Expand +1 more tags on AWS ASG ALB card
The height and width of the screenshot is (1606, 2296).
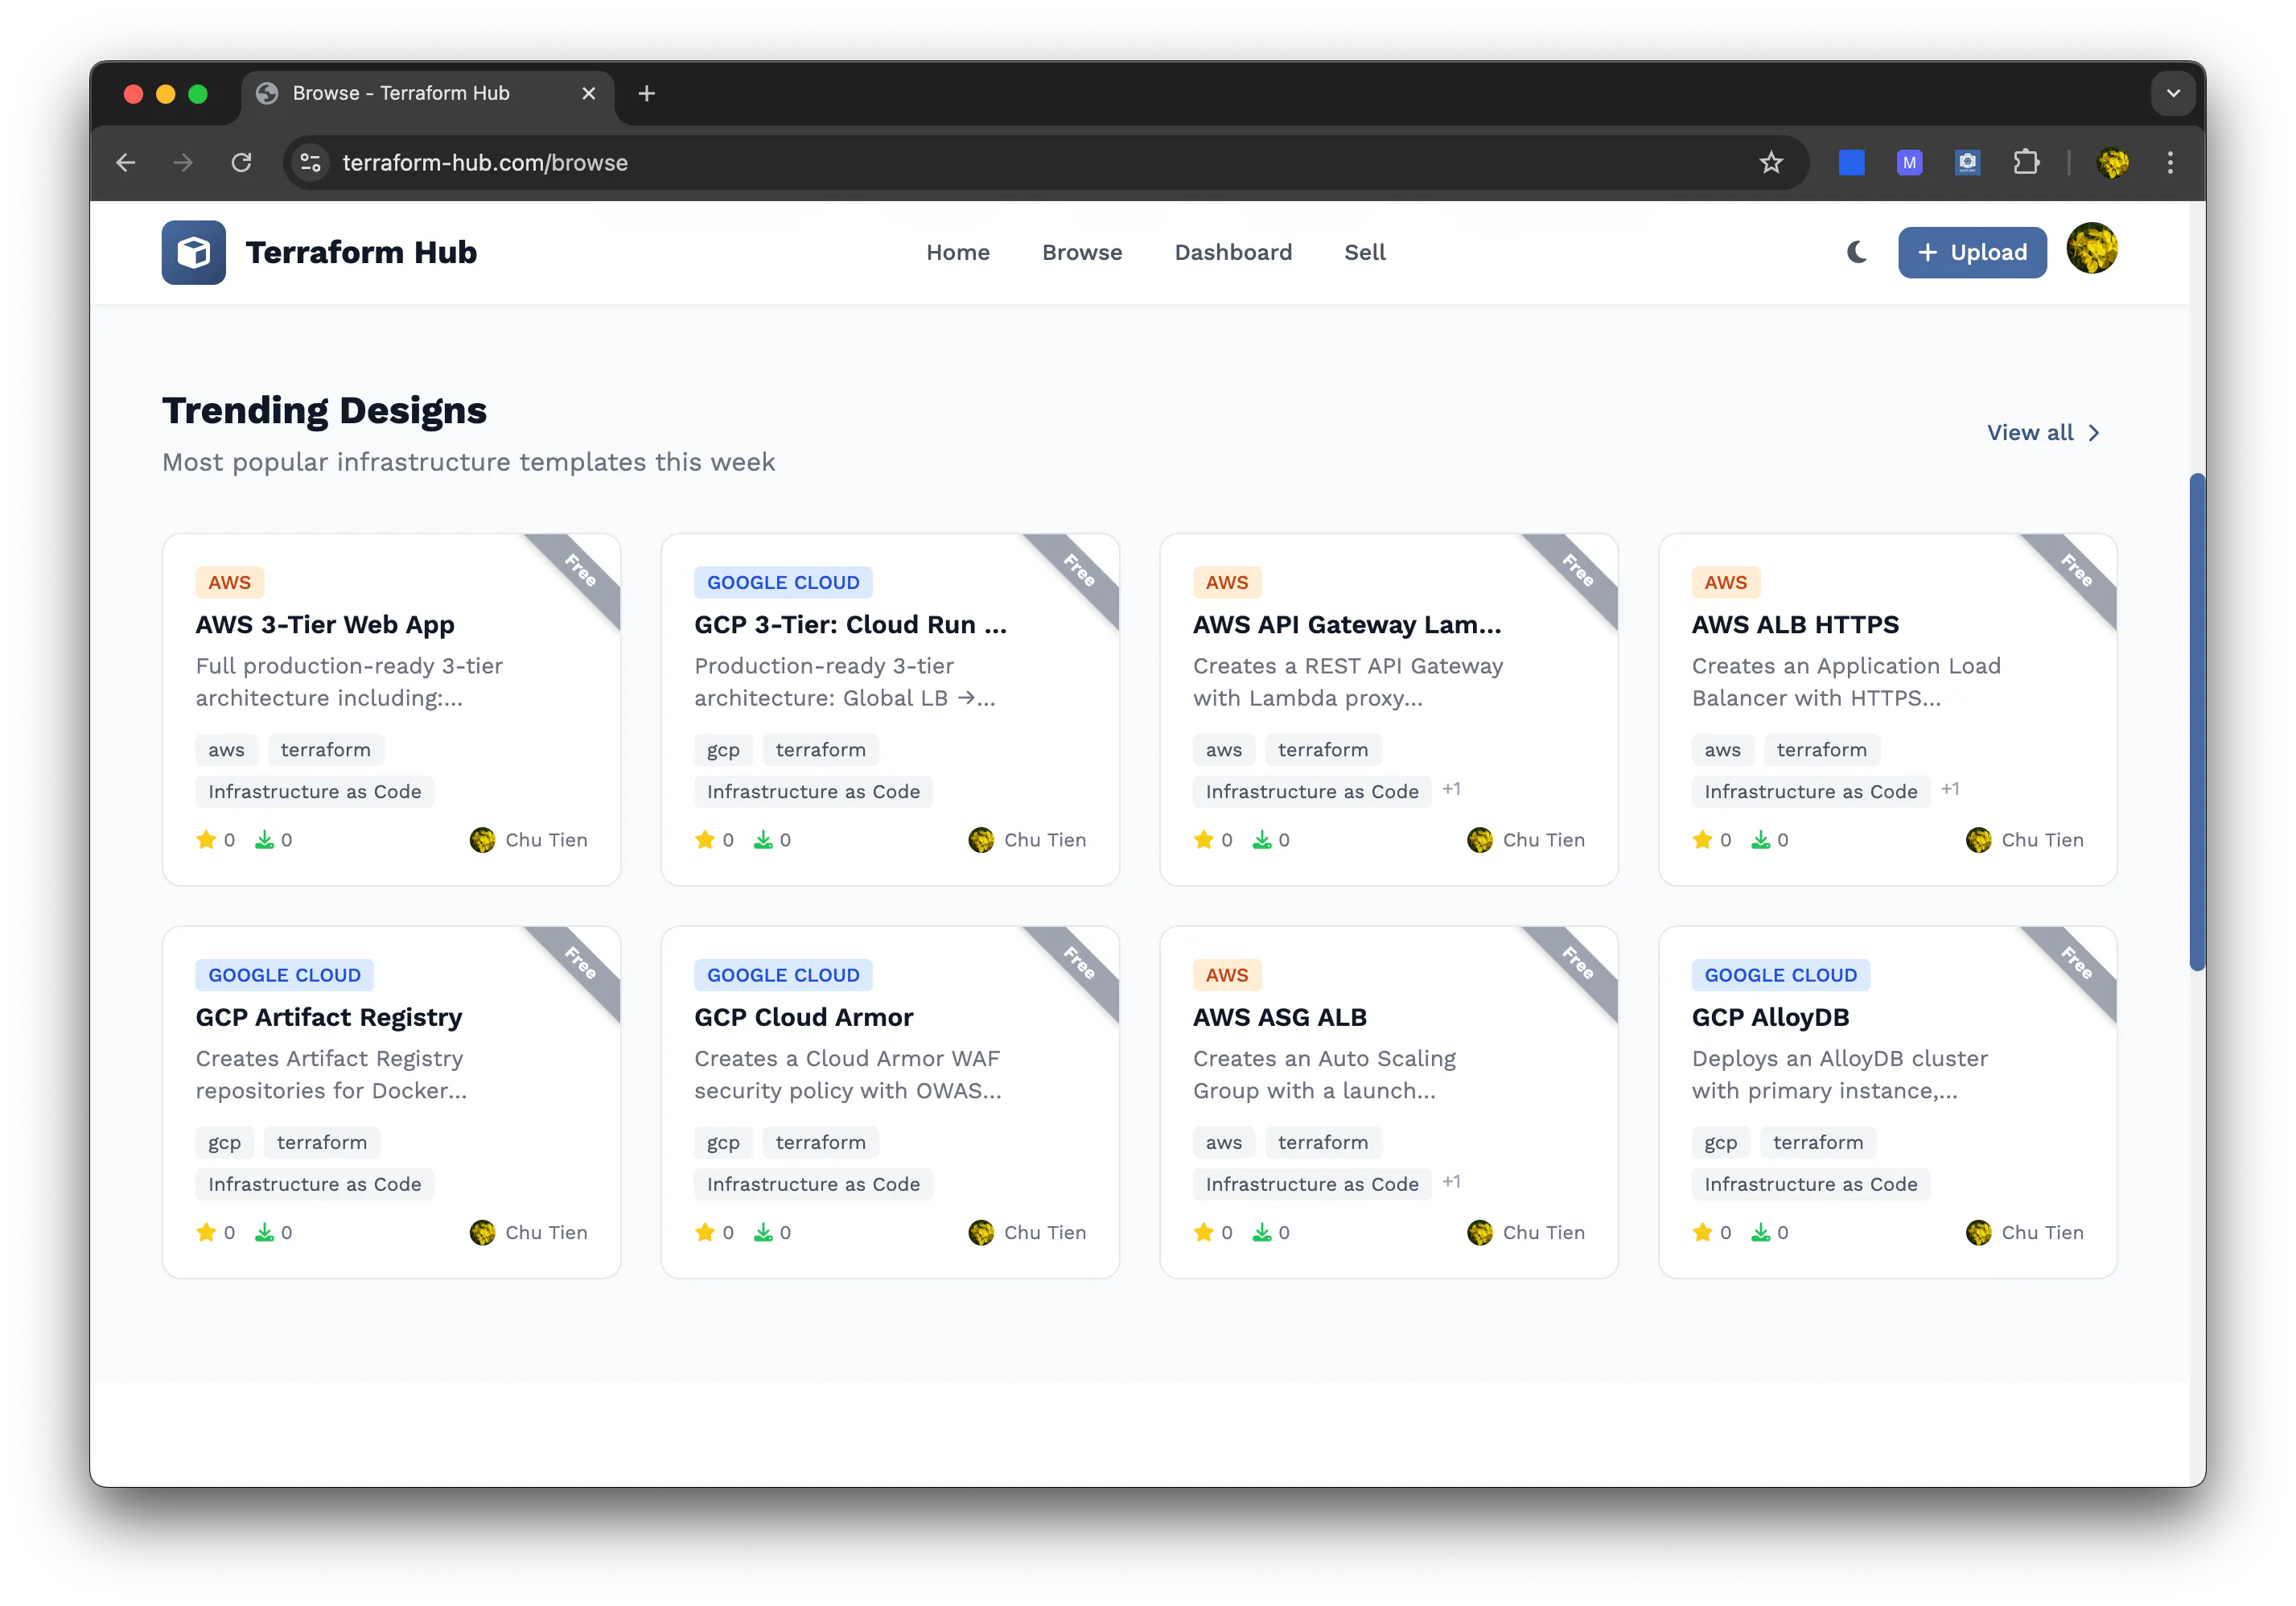(x=1451, y=1182)
